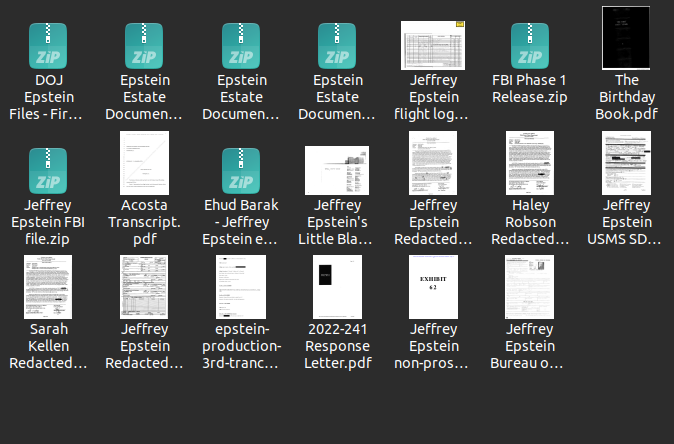Click the "2022-241 Response Letter.pdf" label

click(x=337, y=346)
